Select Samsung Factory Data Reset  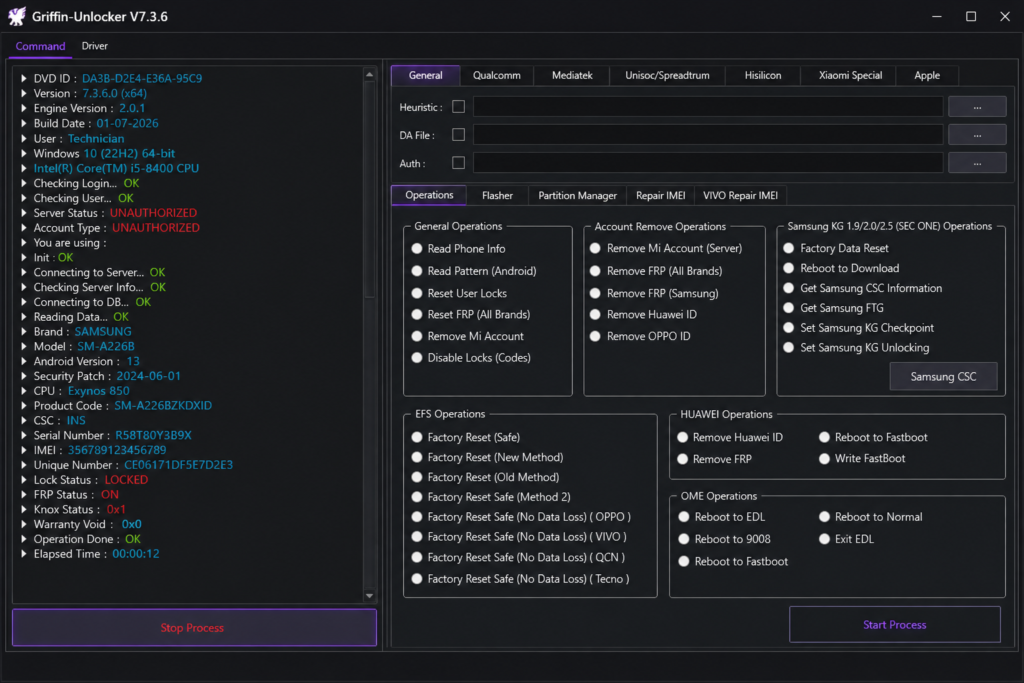coord(789,248)
